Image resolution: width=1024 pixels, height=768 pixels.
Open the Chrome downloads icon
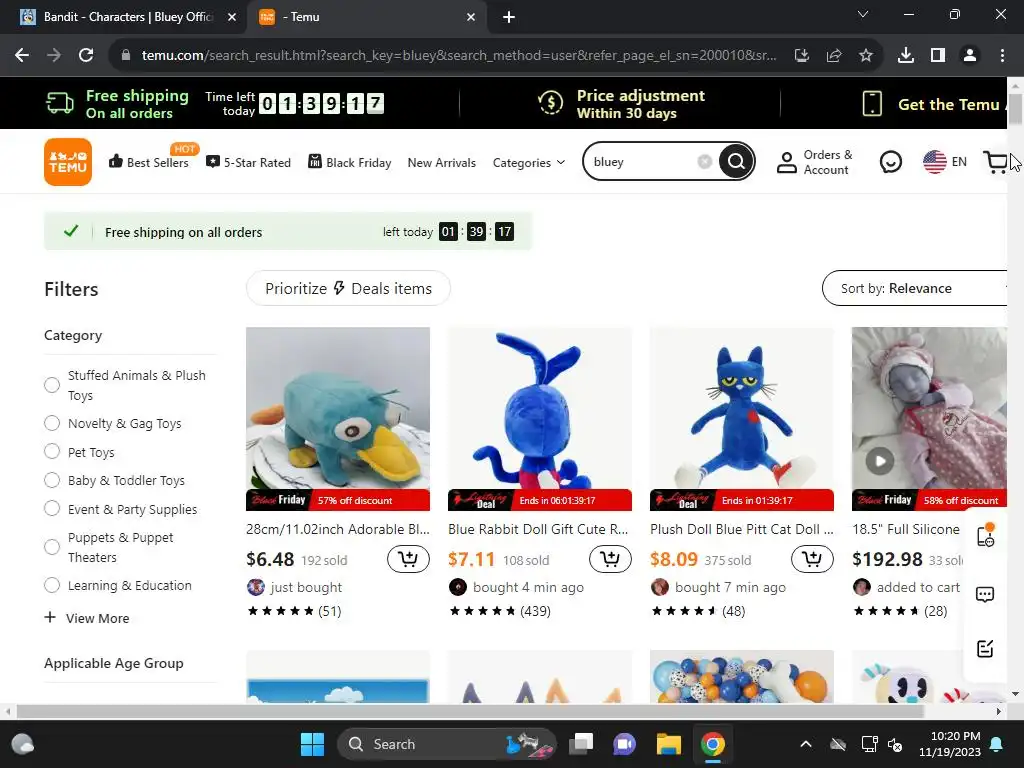[906, 56]
